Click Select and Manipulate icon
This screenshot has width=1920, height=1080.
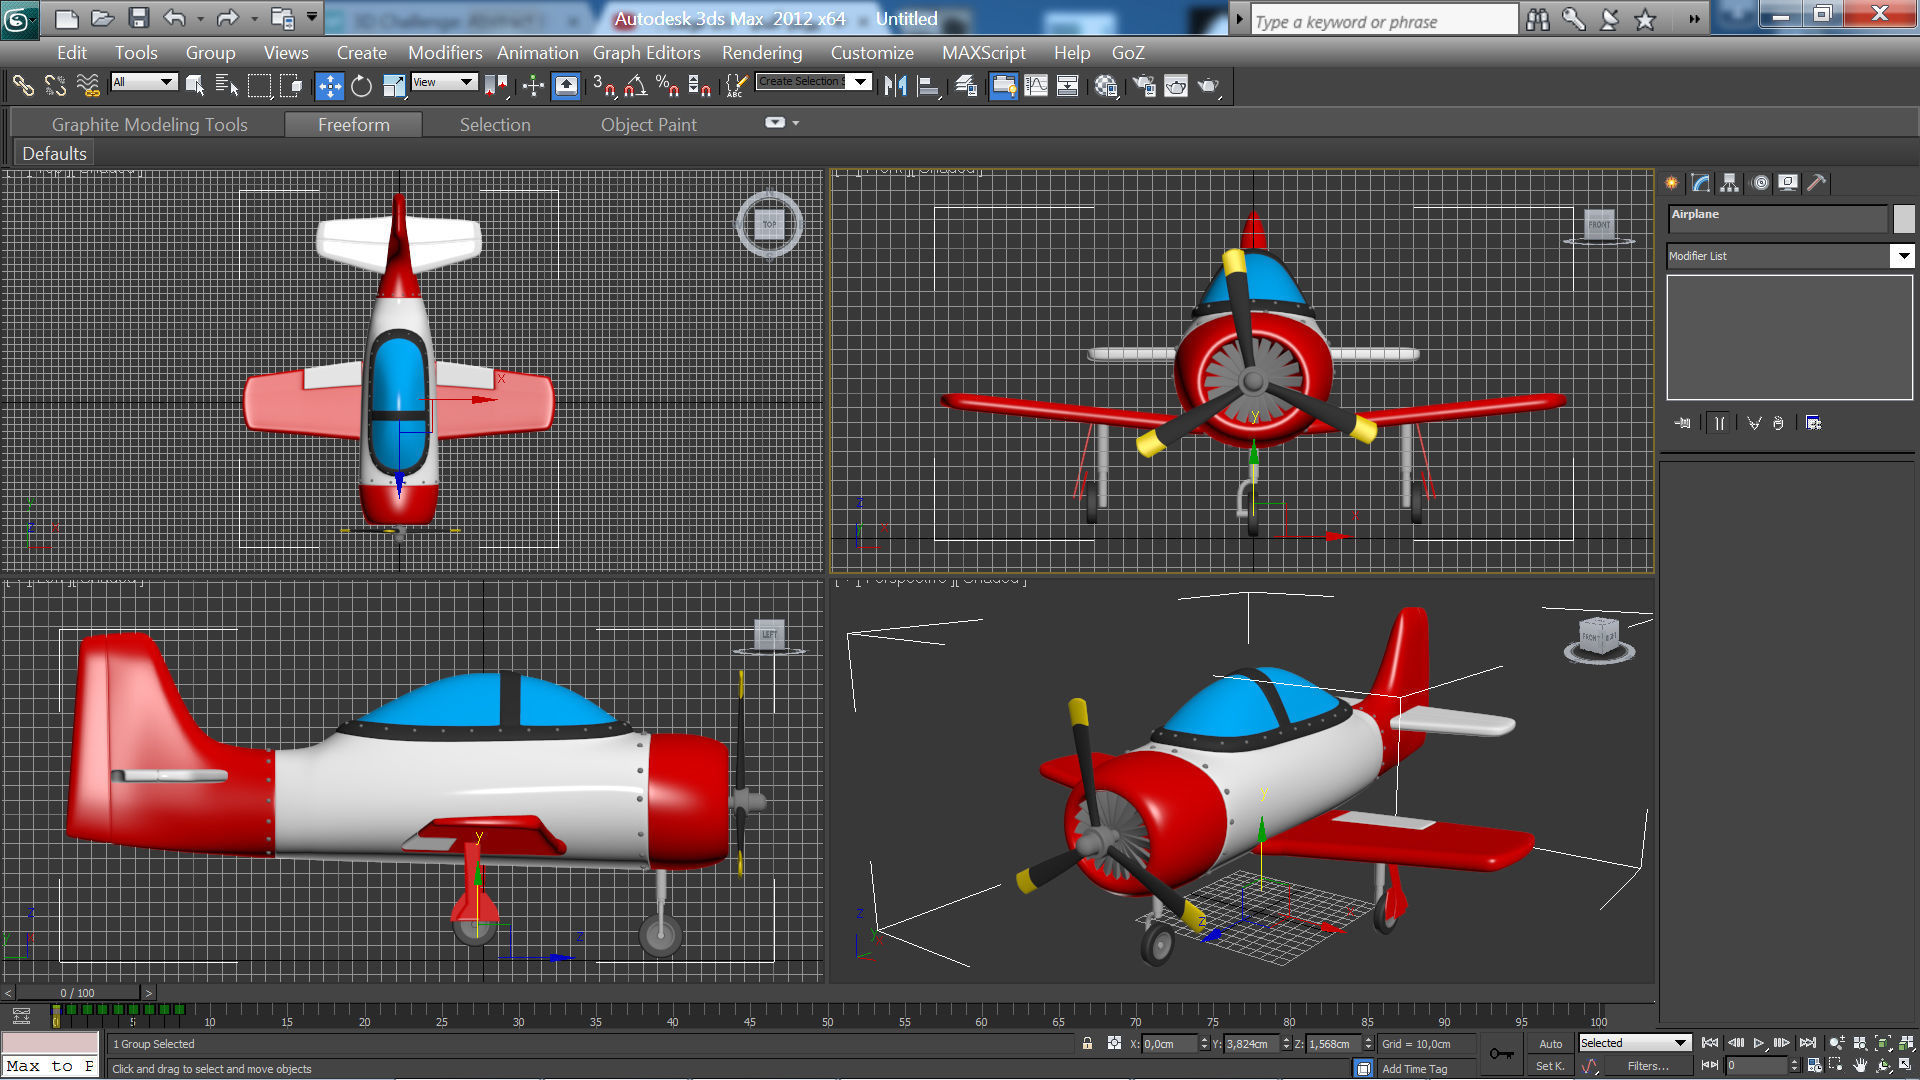pyautogui.click(x=533, y=86)
